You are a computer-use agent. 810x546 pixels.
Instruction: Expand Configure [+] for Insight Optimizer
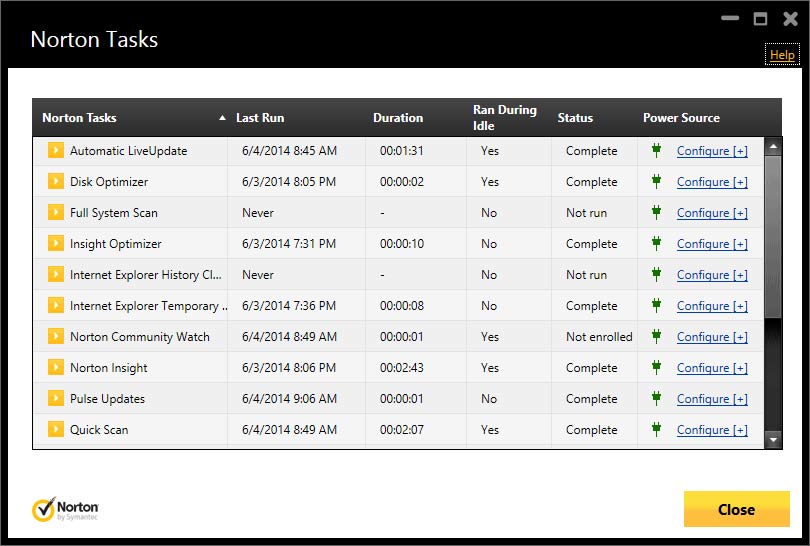712,244
